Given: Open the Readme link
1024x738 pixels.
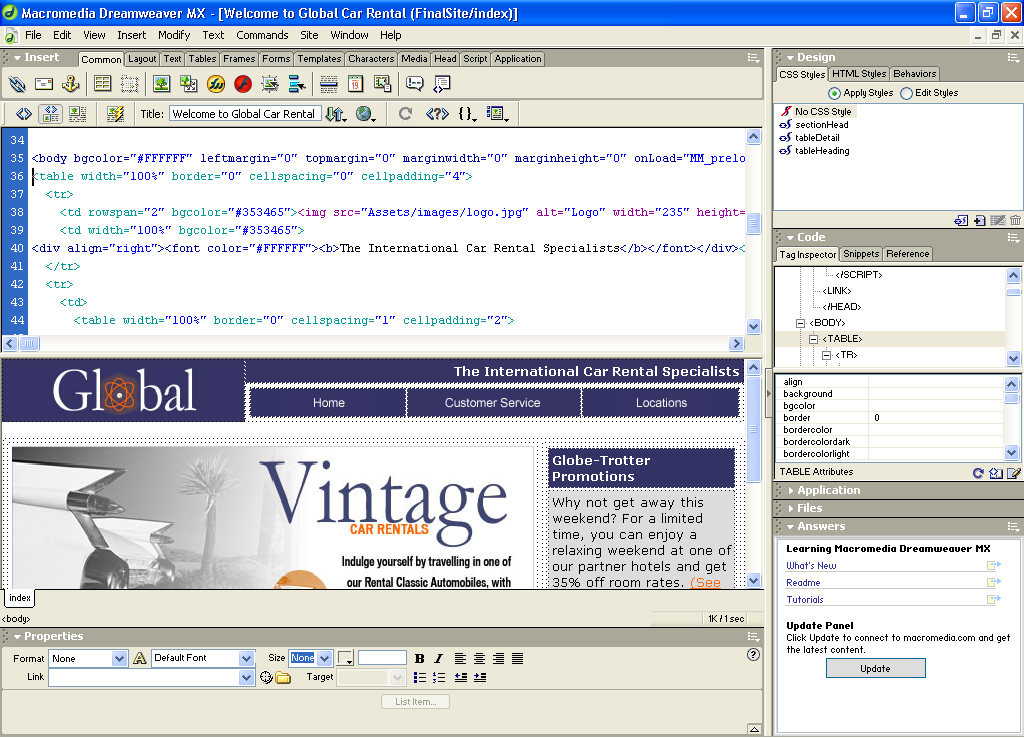Looking at the screenshot, I should tap(803, 583).
